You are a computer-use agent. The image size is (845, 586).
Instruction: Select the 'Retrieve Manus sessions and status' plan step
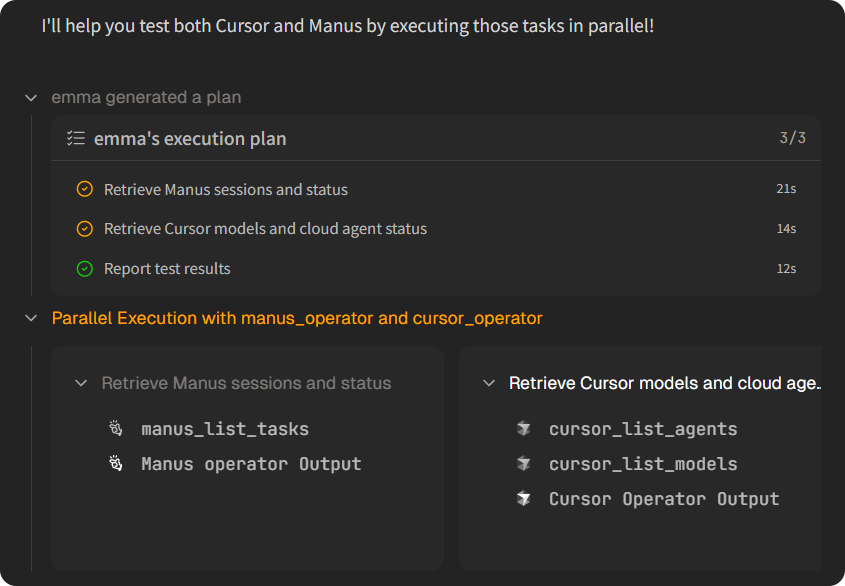click(436, 189)
